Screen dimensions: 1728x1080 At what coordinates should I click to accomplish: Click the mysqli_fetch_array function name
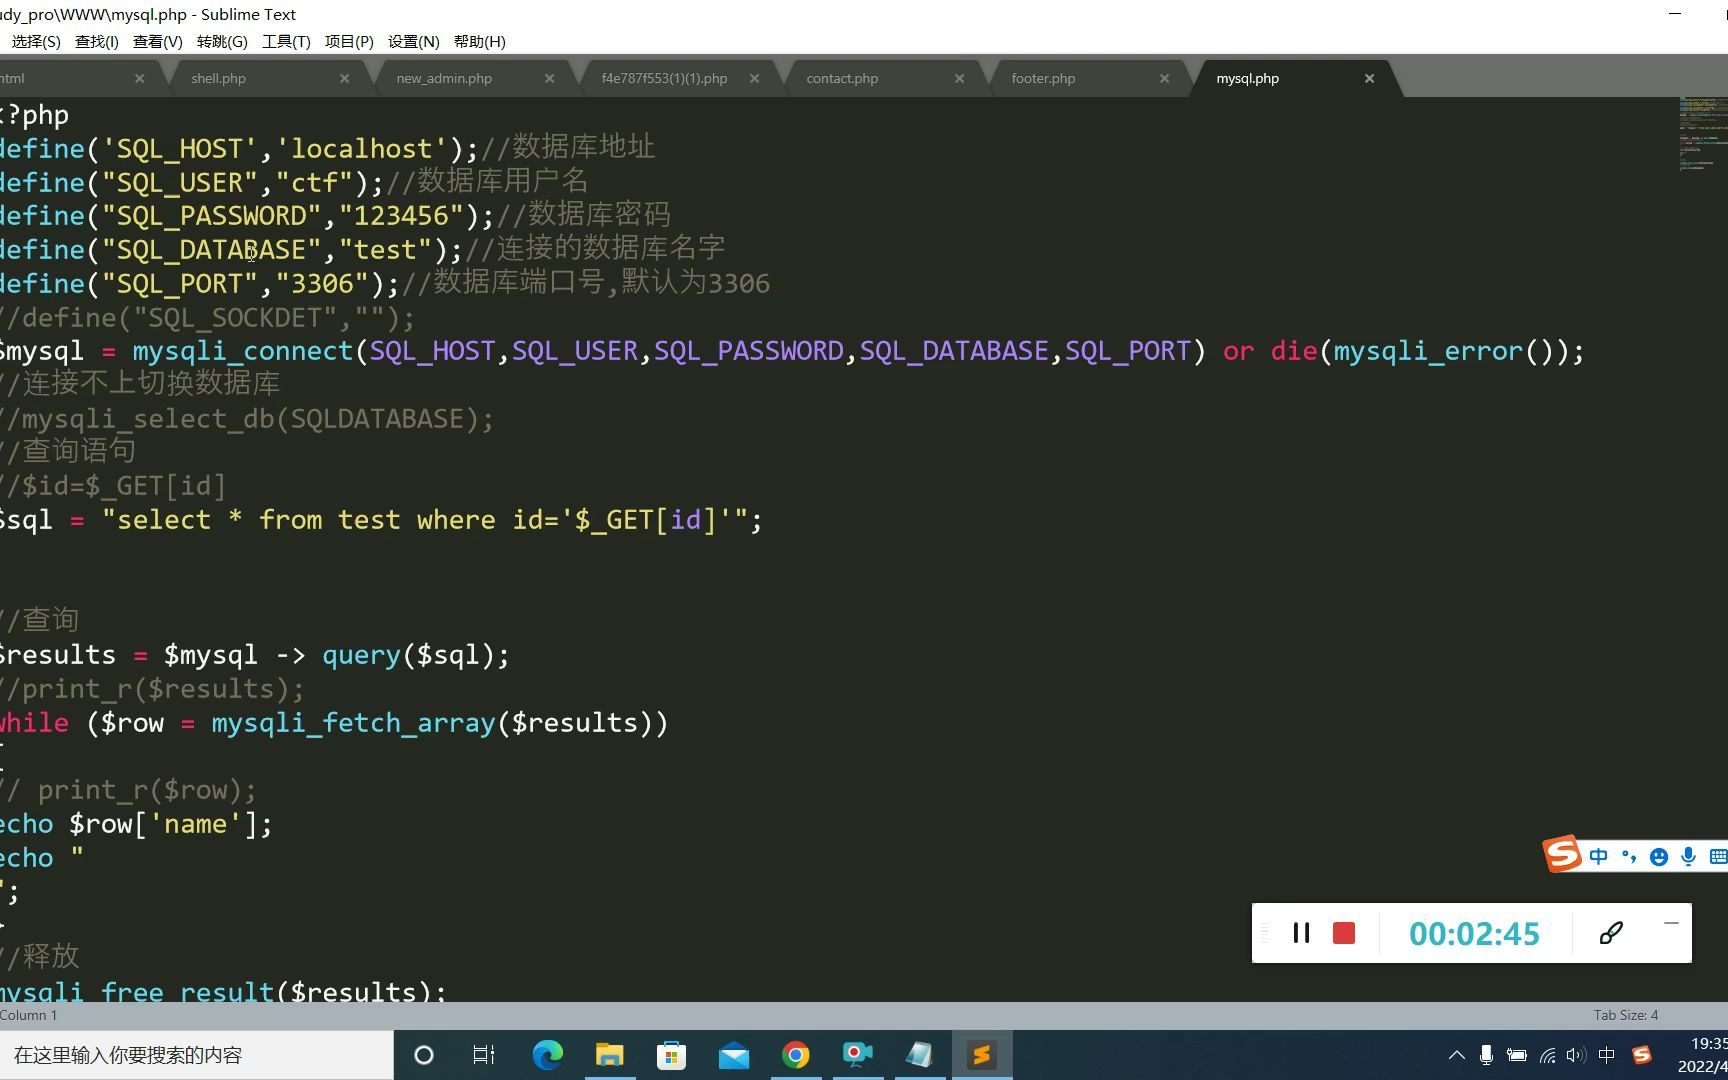point(353,723)
